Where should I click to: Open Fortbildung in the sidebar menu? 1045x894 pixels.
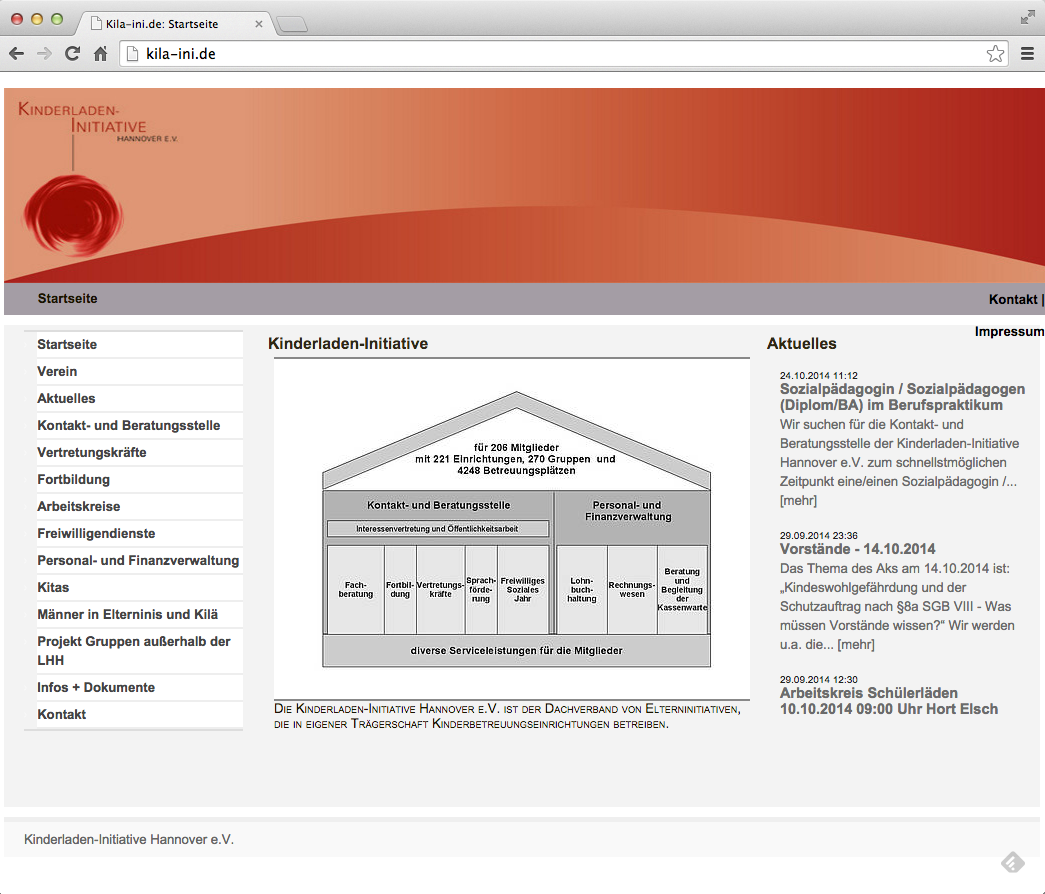73,479
